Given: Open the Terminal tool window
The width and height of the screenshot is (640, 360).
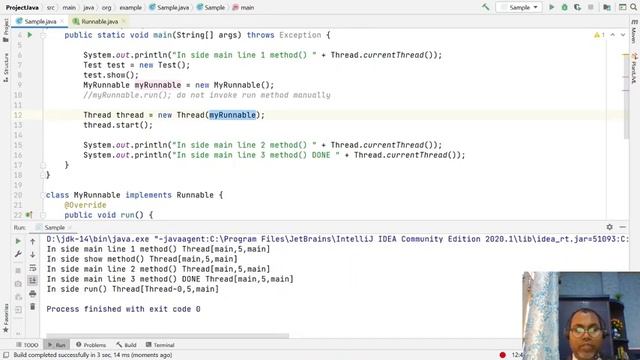Looking at the screenshot, I should (160, 345).
